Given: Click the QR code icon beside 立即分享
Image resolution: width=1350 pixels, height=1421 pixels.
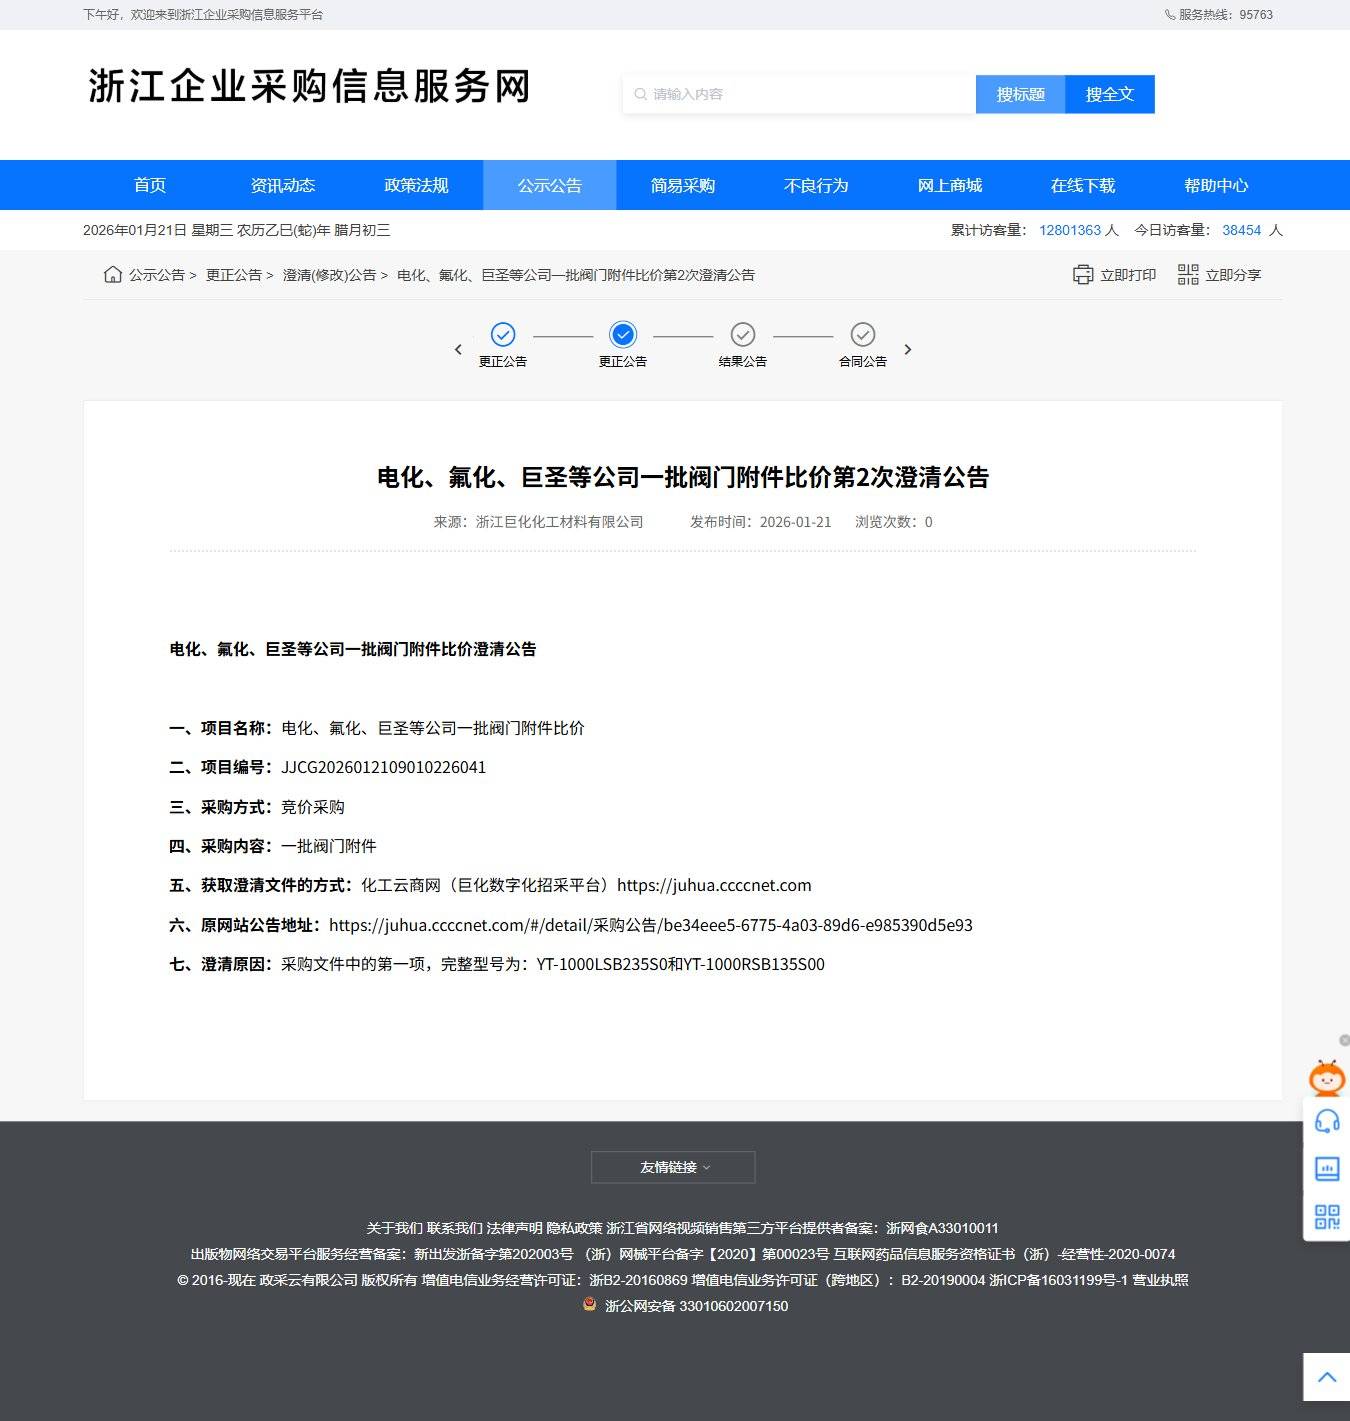Looking at the screenshot, I should [x=1187, y=275].
